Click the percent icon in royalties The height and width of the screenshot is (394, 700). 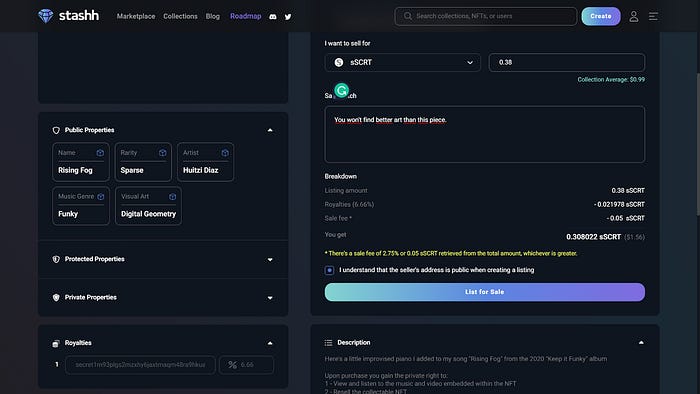[233, 365]
